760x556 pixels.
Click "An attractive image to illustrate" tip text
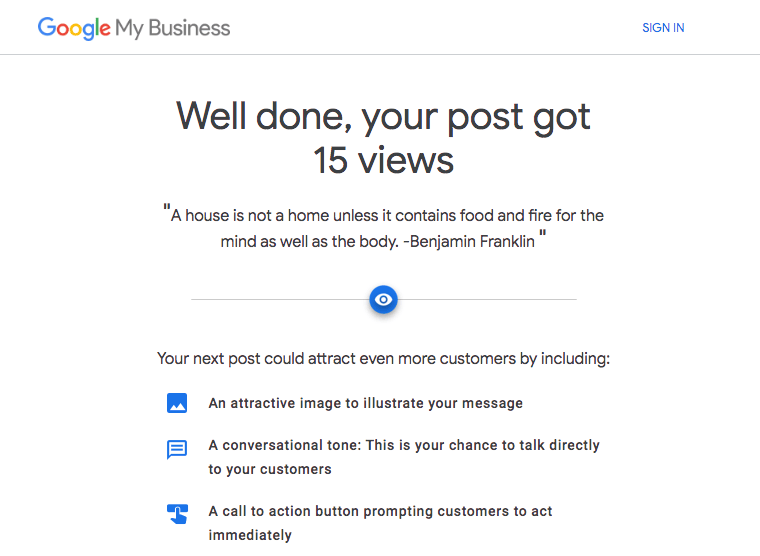(x=365, y=404)
